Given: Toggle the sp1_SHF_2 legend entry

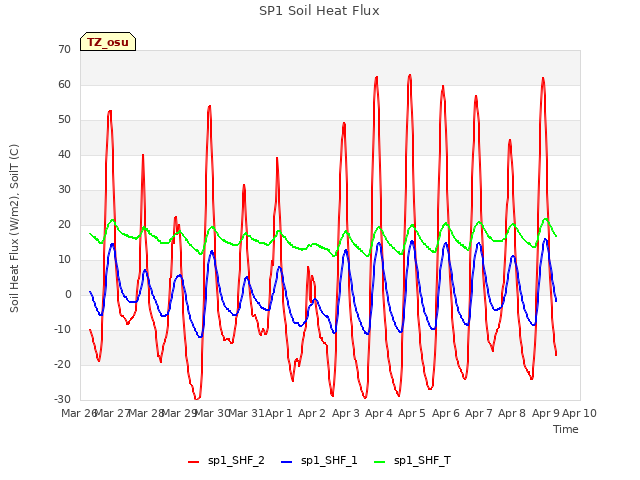Looking at the screenshot, I should point(226,461).
